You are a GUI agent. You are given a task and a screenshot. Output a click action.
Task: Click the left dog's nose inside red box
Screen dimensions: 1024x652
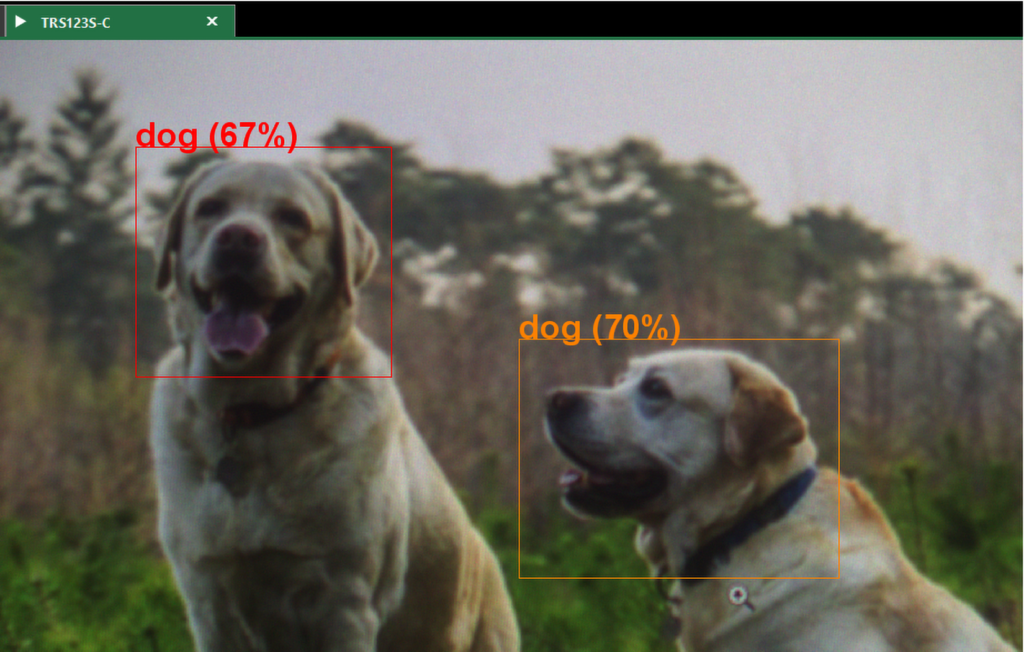click(x=240, y=239)
